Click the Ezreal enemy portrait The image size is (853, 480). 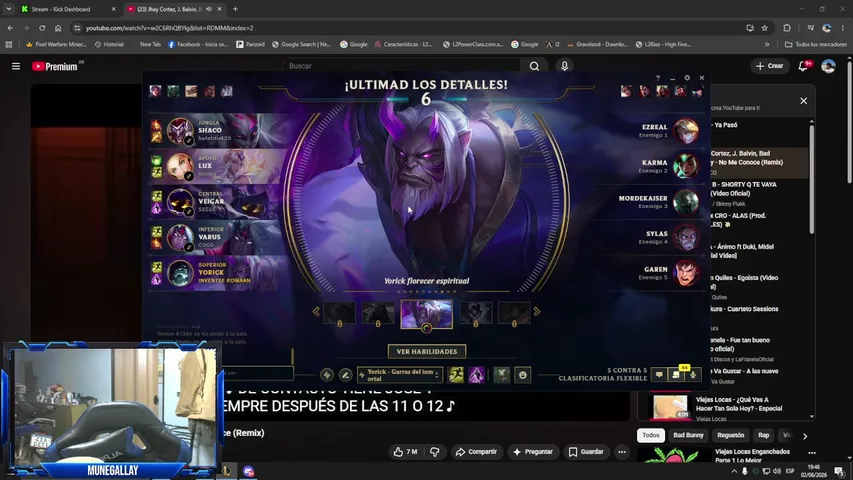(x=686, y=131)
